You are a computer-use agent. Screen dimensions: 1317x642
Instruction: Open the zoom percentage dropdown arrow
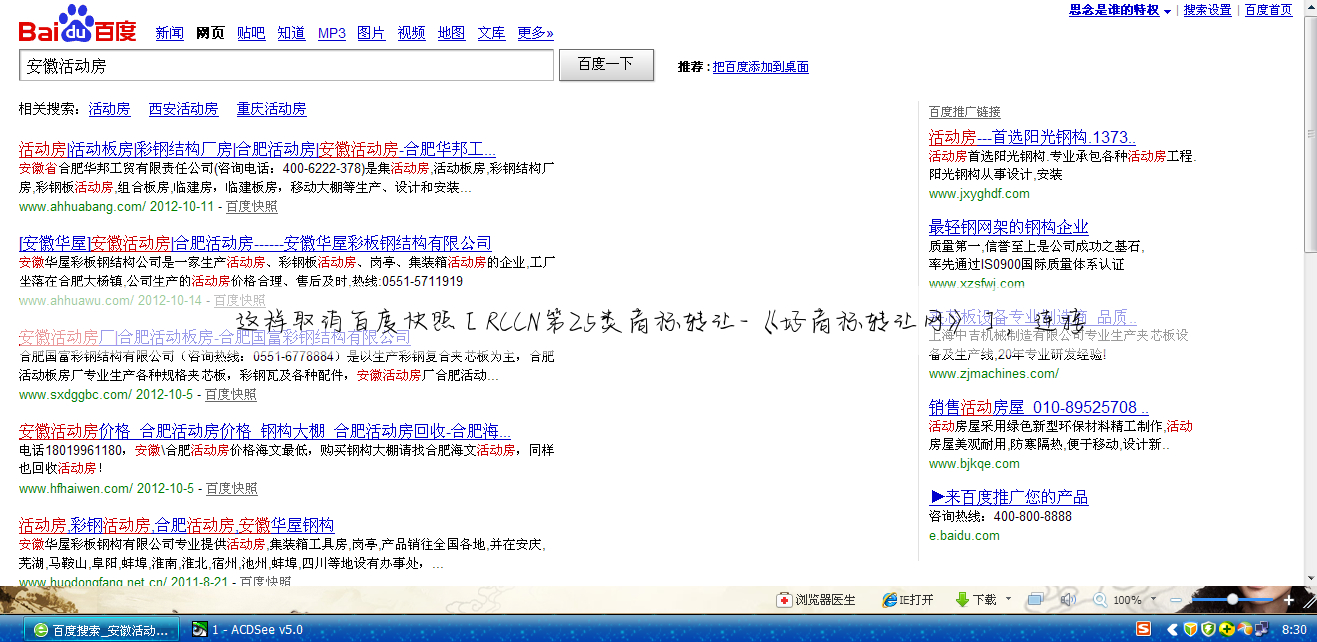(x=1152, y=600)
